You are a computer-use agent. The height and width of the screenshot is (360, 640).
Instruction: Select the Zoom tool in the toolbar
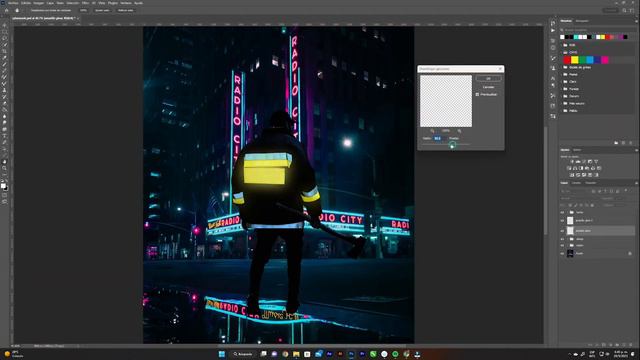(x=4, y=168)
